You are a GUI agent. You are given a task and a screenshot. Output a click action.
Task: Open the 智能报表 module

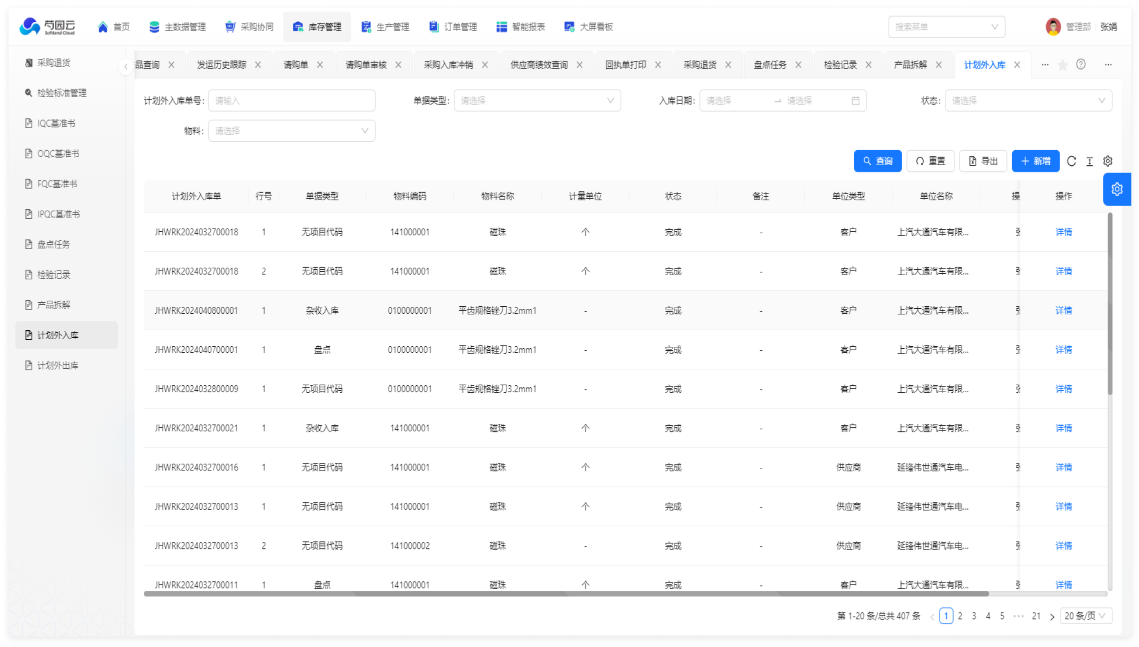coord(520,27)
